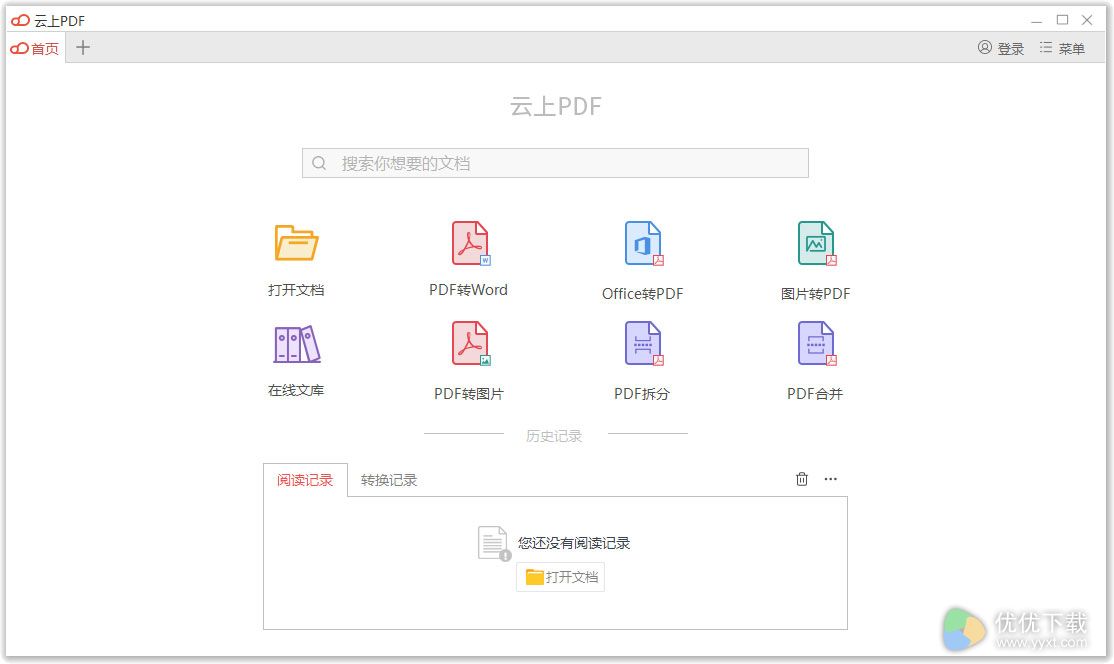Click the 图片转PDF label text
This screenshot has width=1114, height=664.
click(816, 294)
